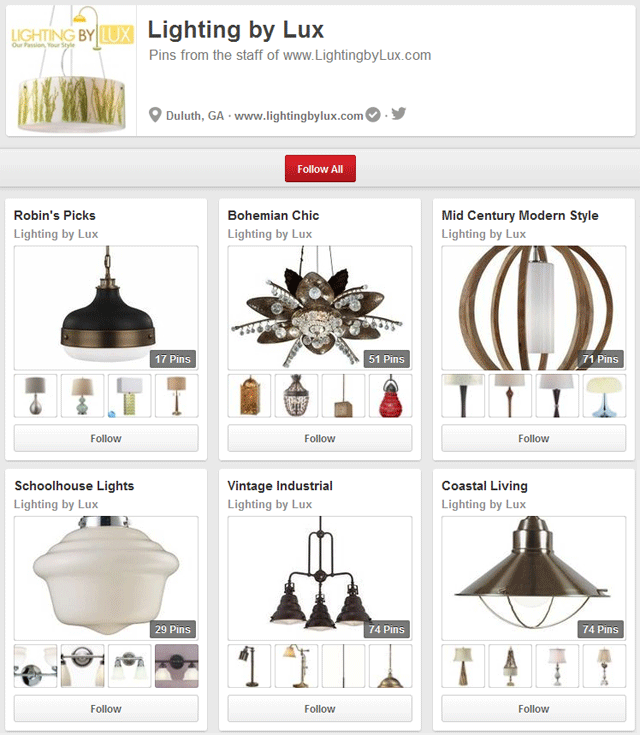Image resolution: width=640 pixels, height=735 pixels.
Task: Follow the Robin's Picks board
Action: pos(106,438)
